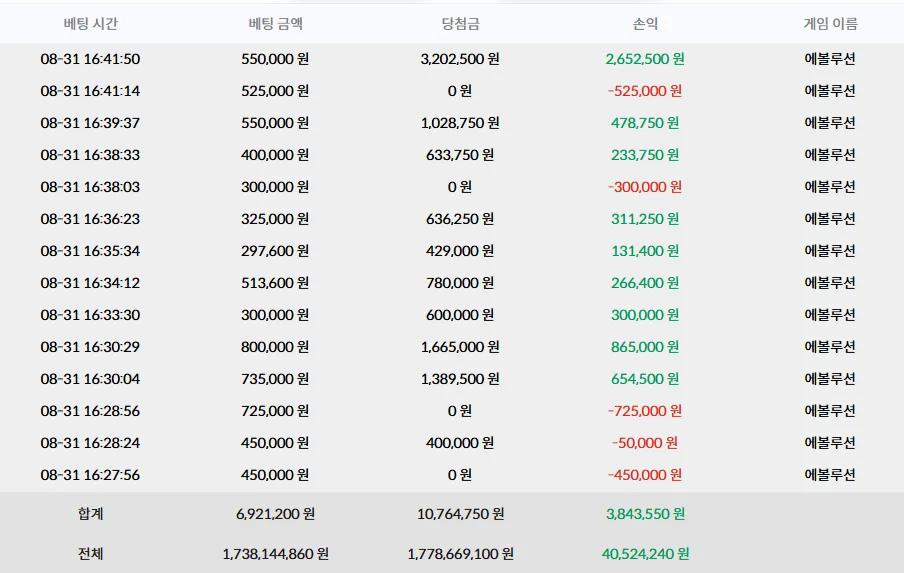Click the 게임 이름 column header

coord(830,24)
